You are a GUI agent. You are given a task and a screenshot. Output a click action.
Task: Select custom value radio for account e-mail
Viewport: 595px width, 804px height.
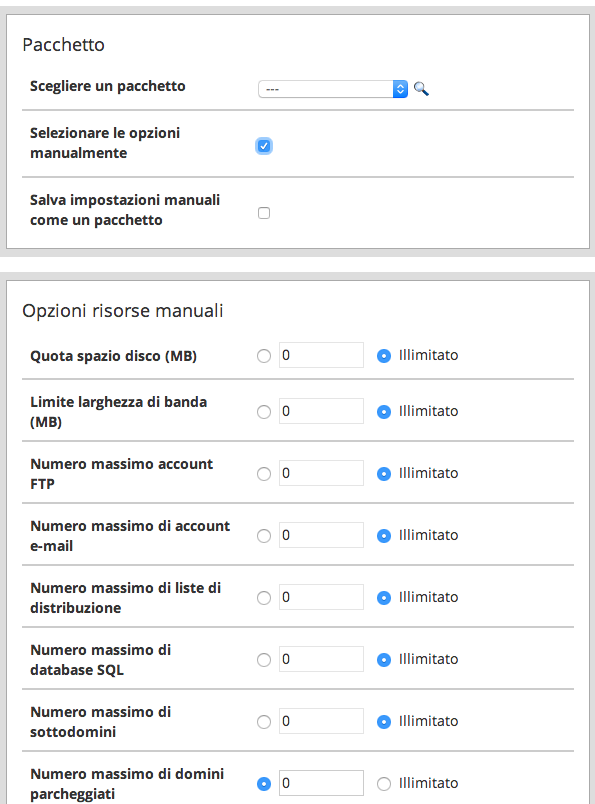(x=264, y=536)
